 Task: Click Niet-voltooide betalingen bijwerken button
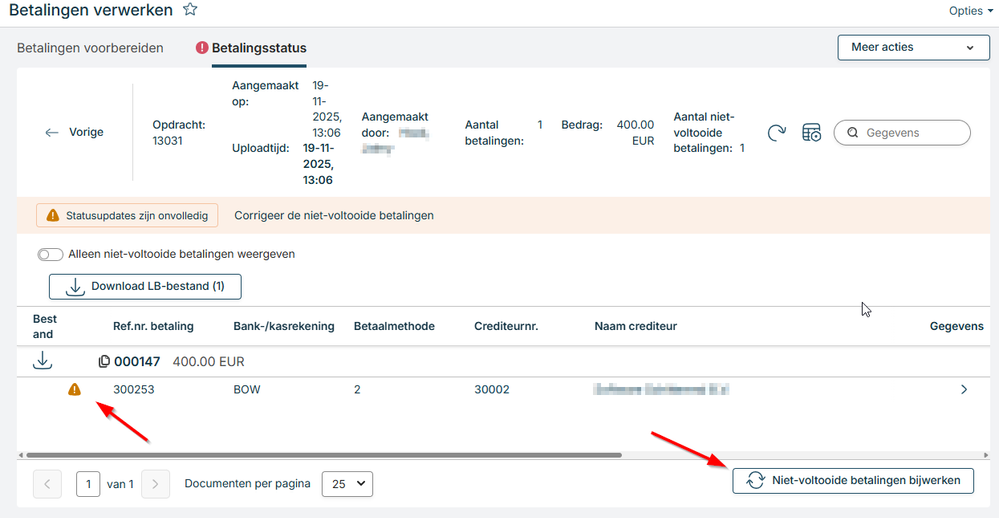point(853,481)
